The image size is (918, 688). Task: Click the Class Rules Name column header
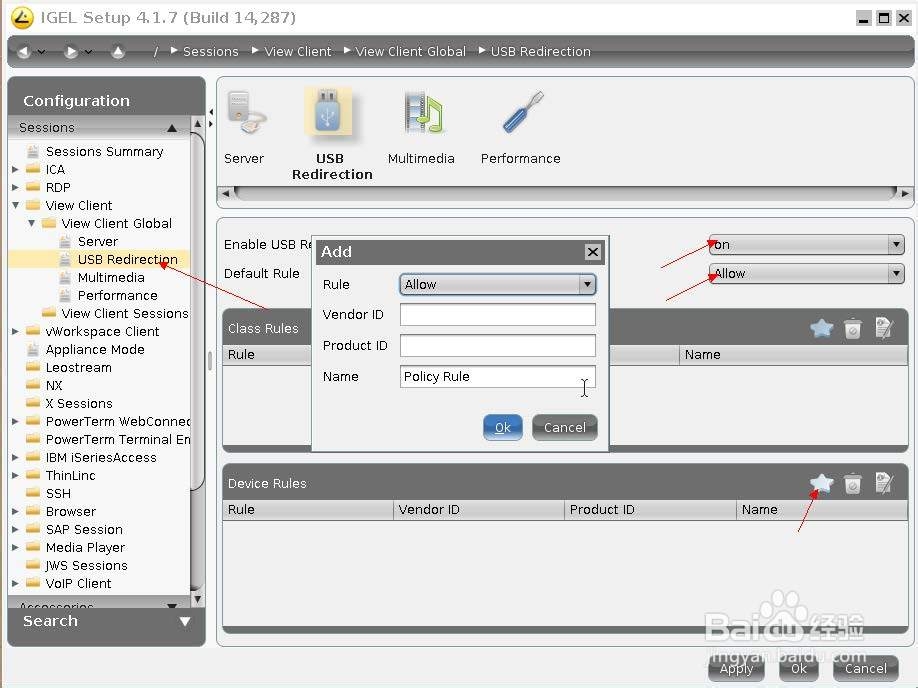793,355
